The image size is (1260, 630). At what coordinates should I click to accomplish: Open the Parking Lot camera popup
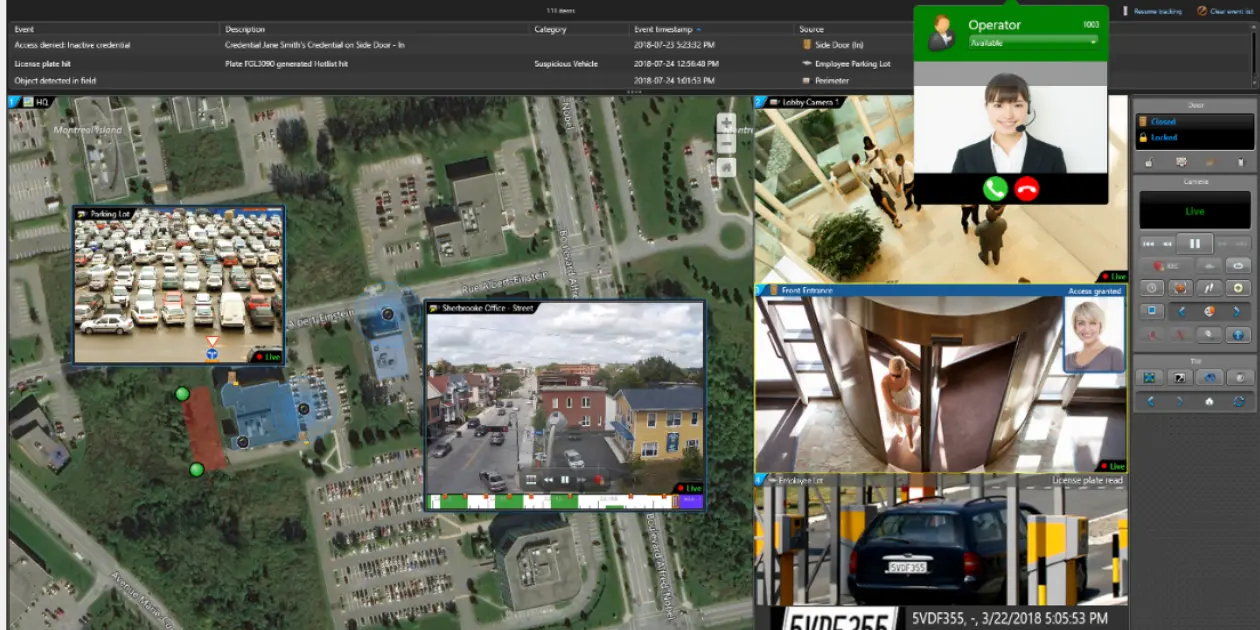pos(179,285)
